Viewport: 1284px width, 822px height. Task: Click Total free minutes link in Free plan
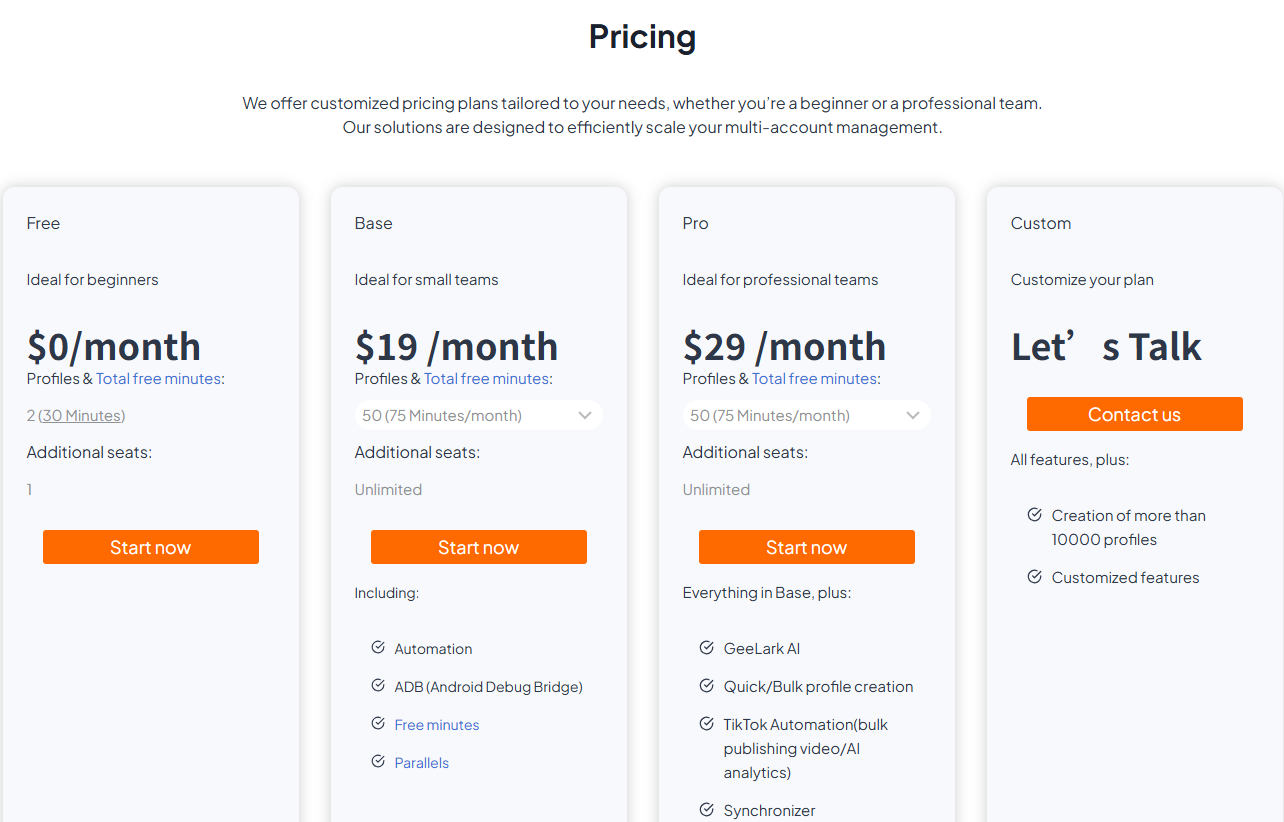tap(158, 379)
